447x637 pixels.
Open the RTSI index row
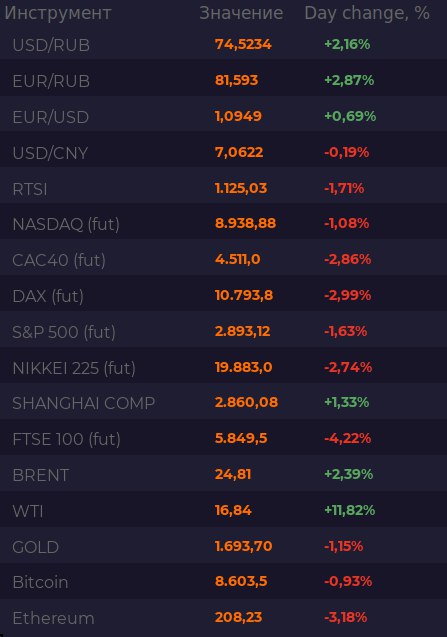pyautogui.click(x=224, y=189)
